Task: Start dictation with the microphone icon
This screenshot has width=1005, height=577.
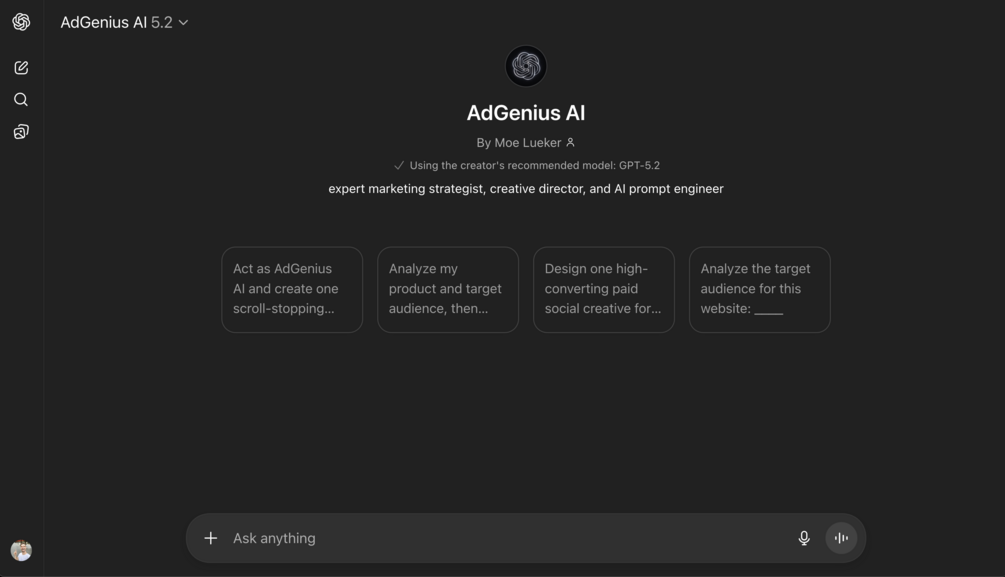Action: click(804, 538)
